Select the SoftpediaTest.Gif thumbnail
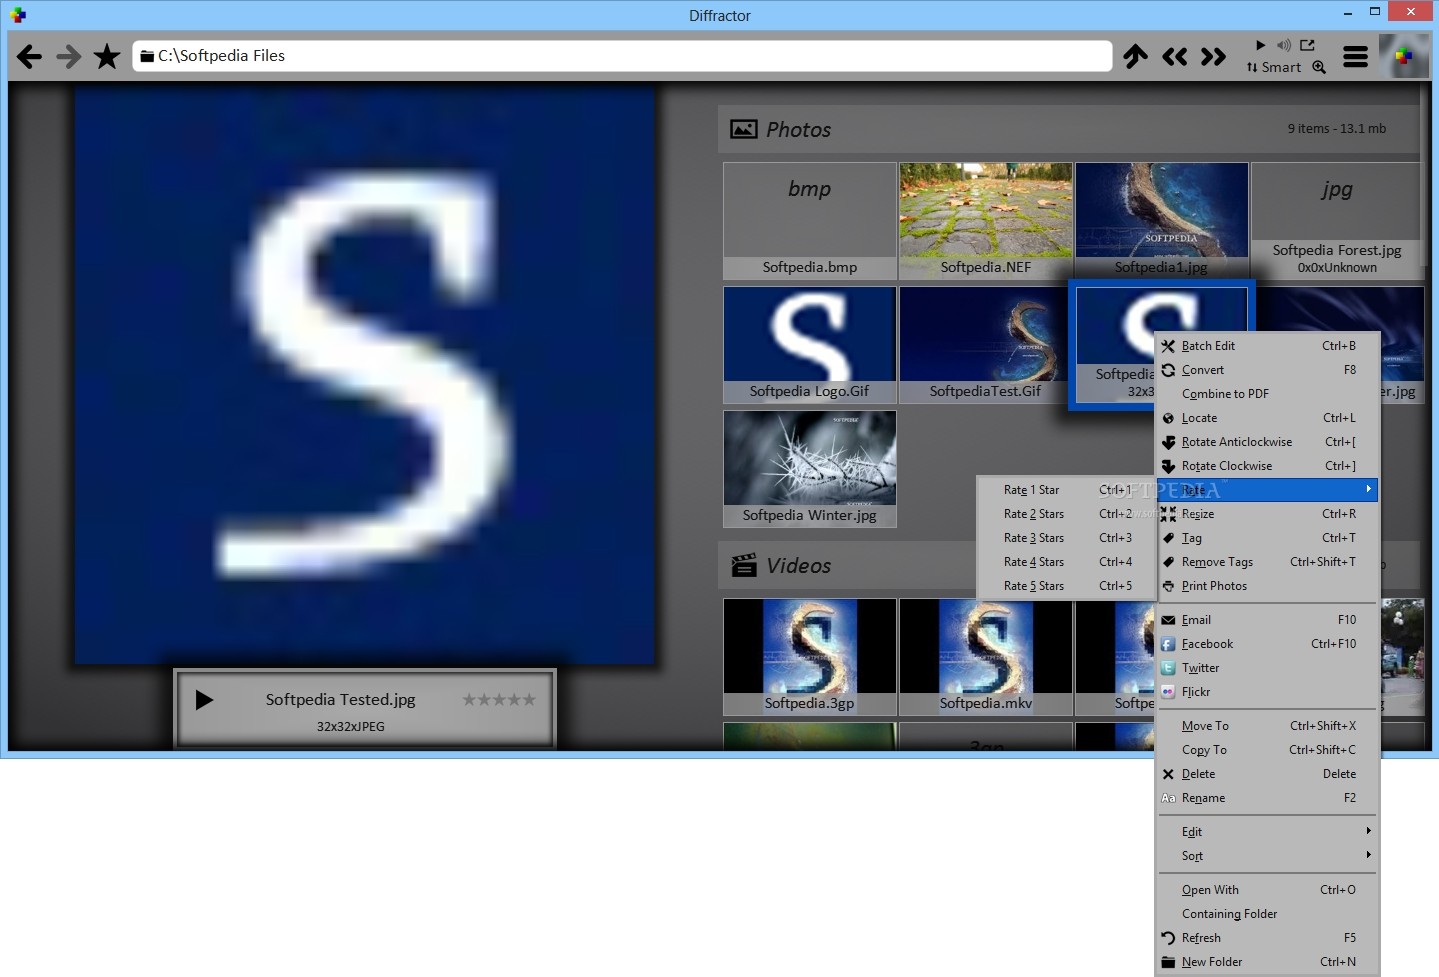The image size is (1439, 977). [985, 345]
